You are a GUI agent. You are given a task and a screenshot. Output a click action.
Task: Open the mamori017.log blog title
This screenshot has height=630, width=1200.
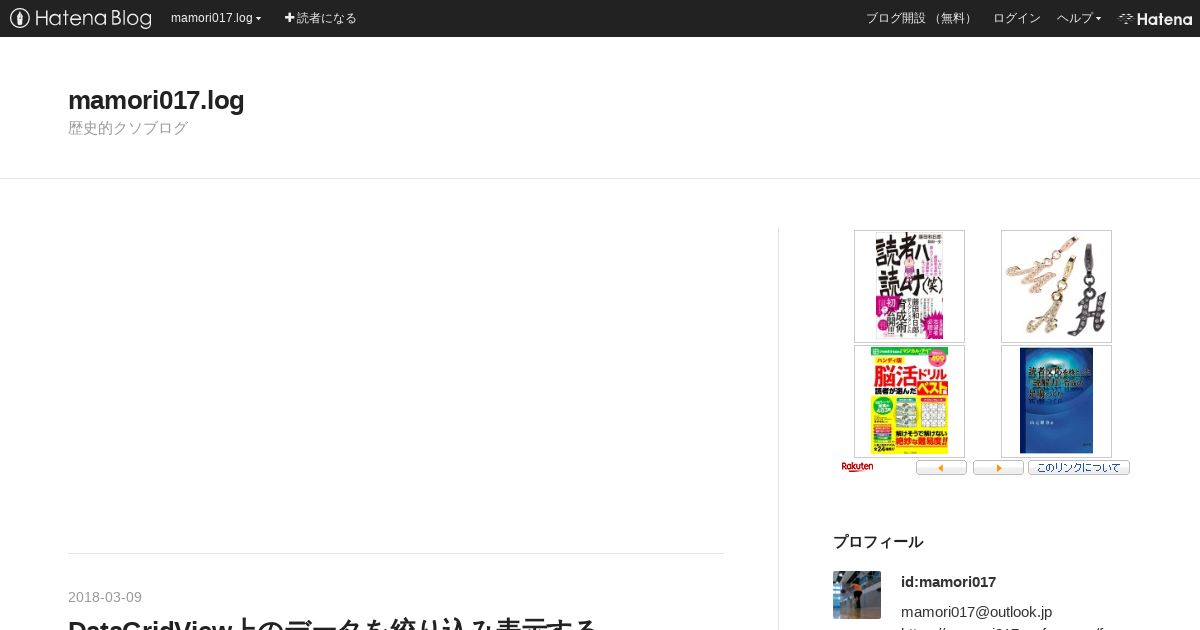pyautogui.click(x=156, y=100)
